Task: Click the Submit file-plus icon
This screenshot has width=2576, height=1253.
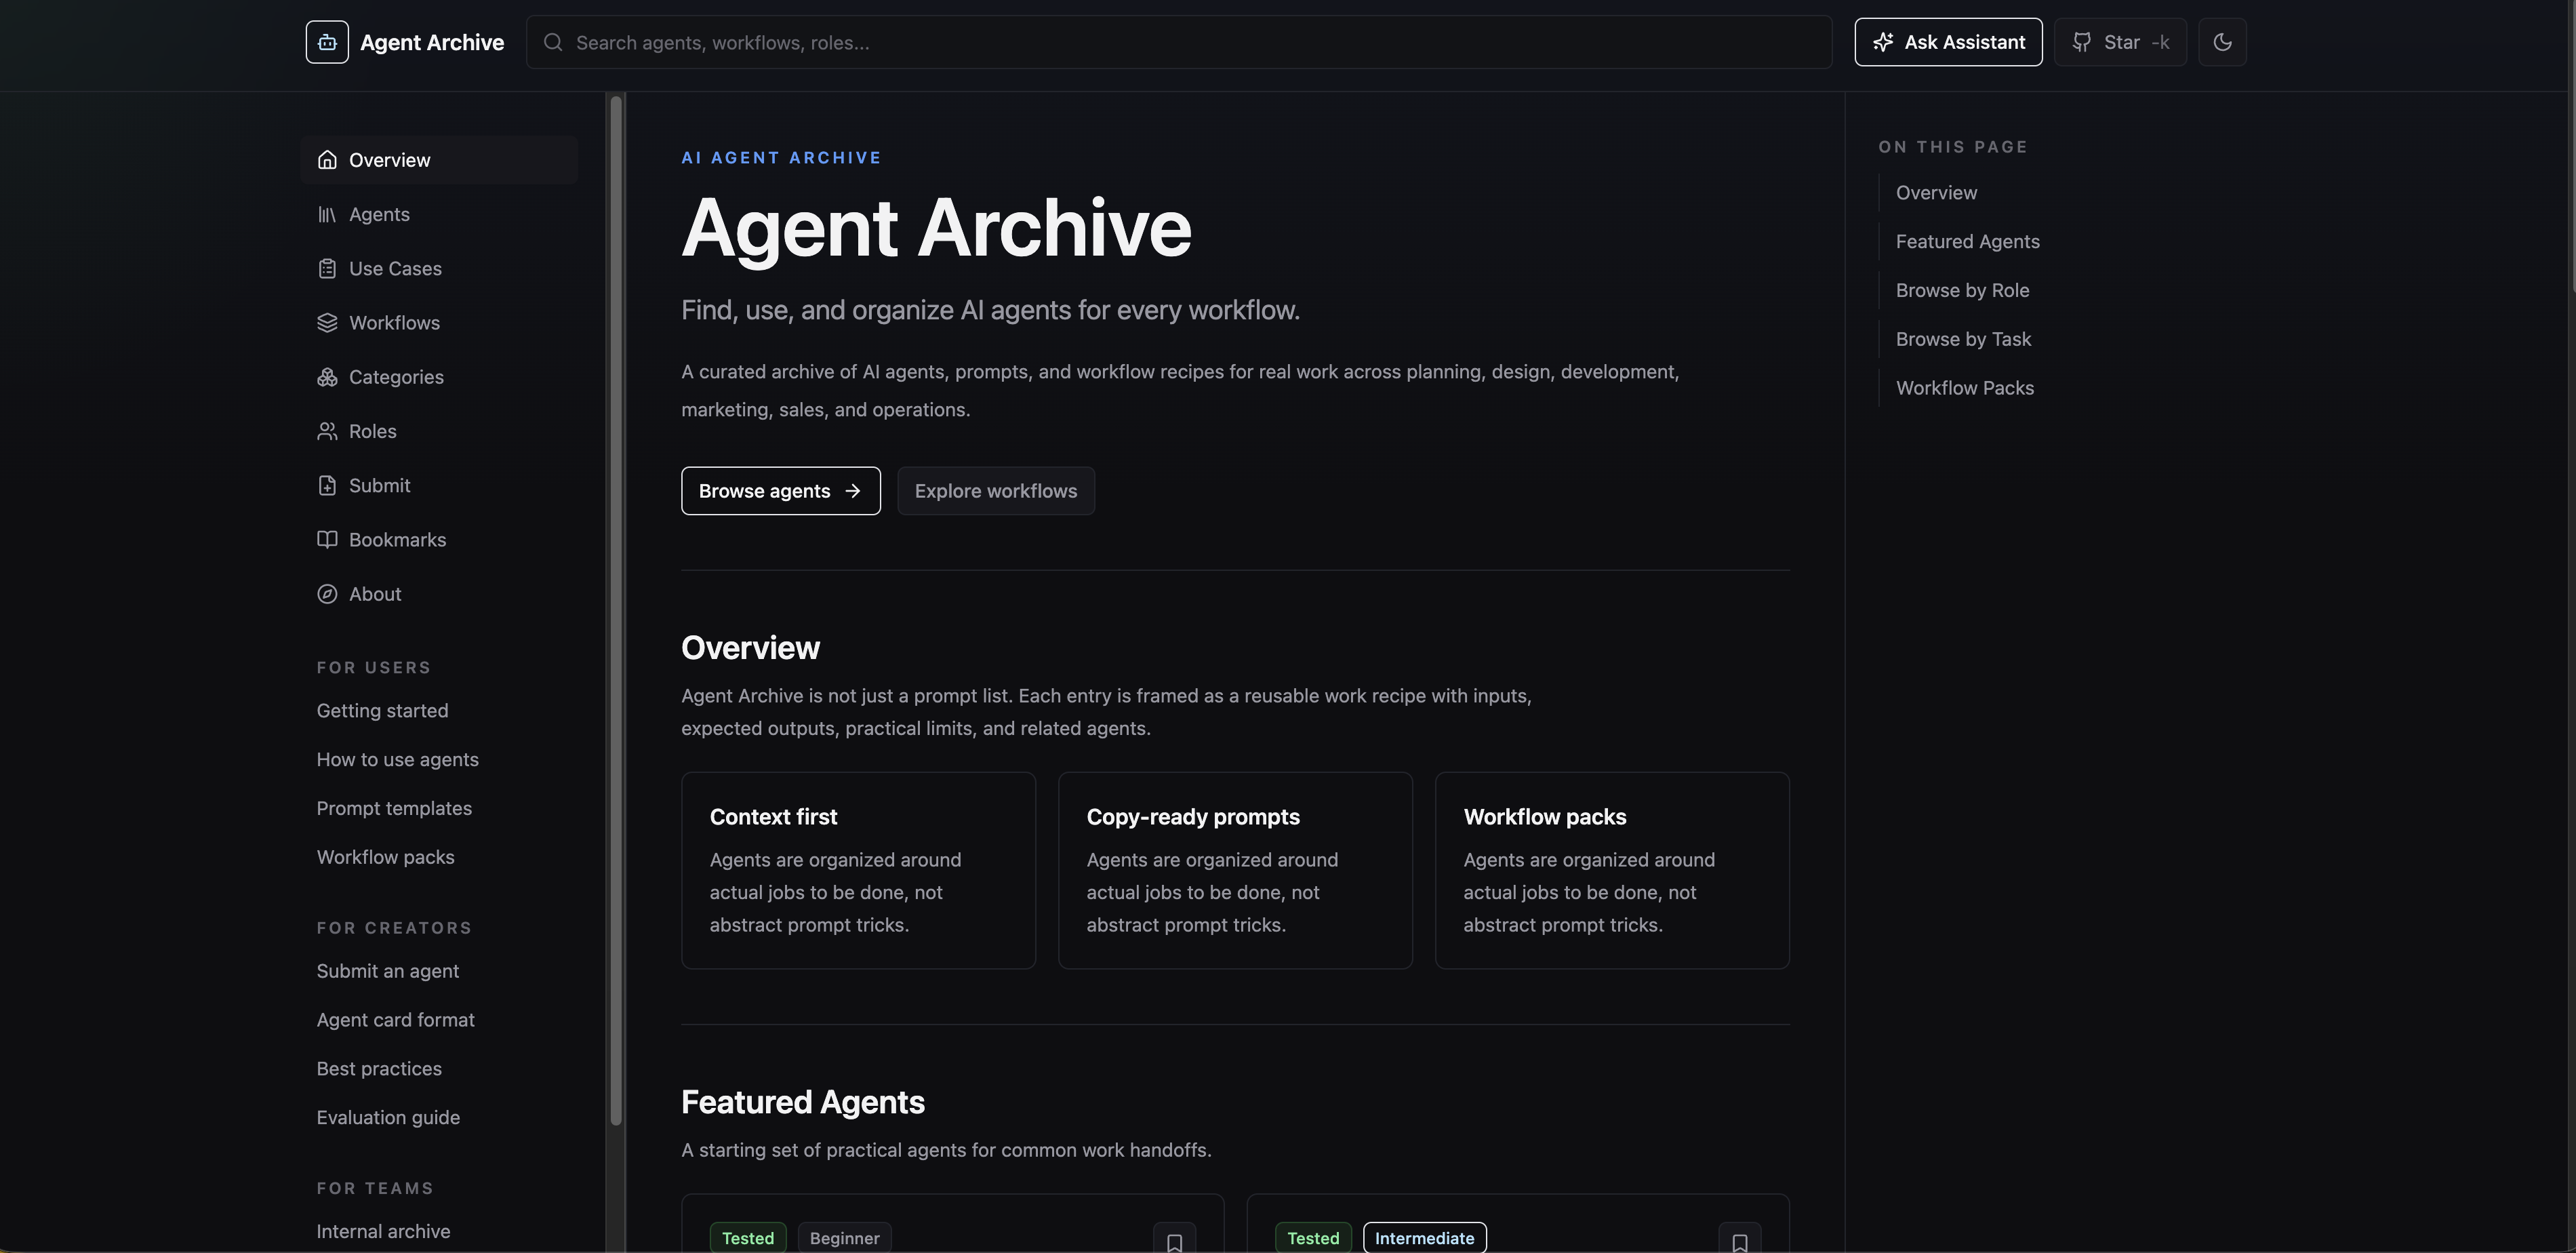Action: pos(327,485)
